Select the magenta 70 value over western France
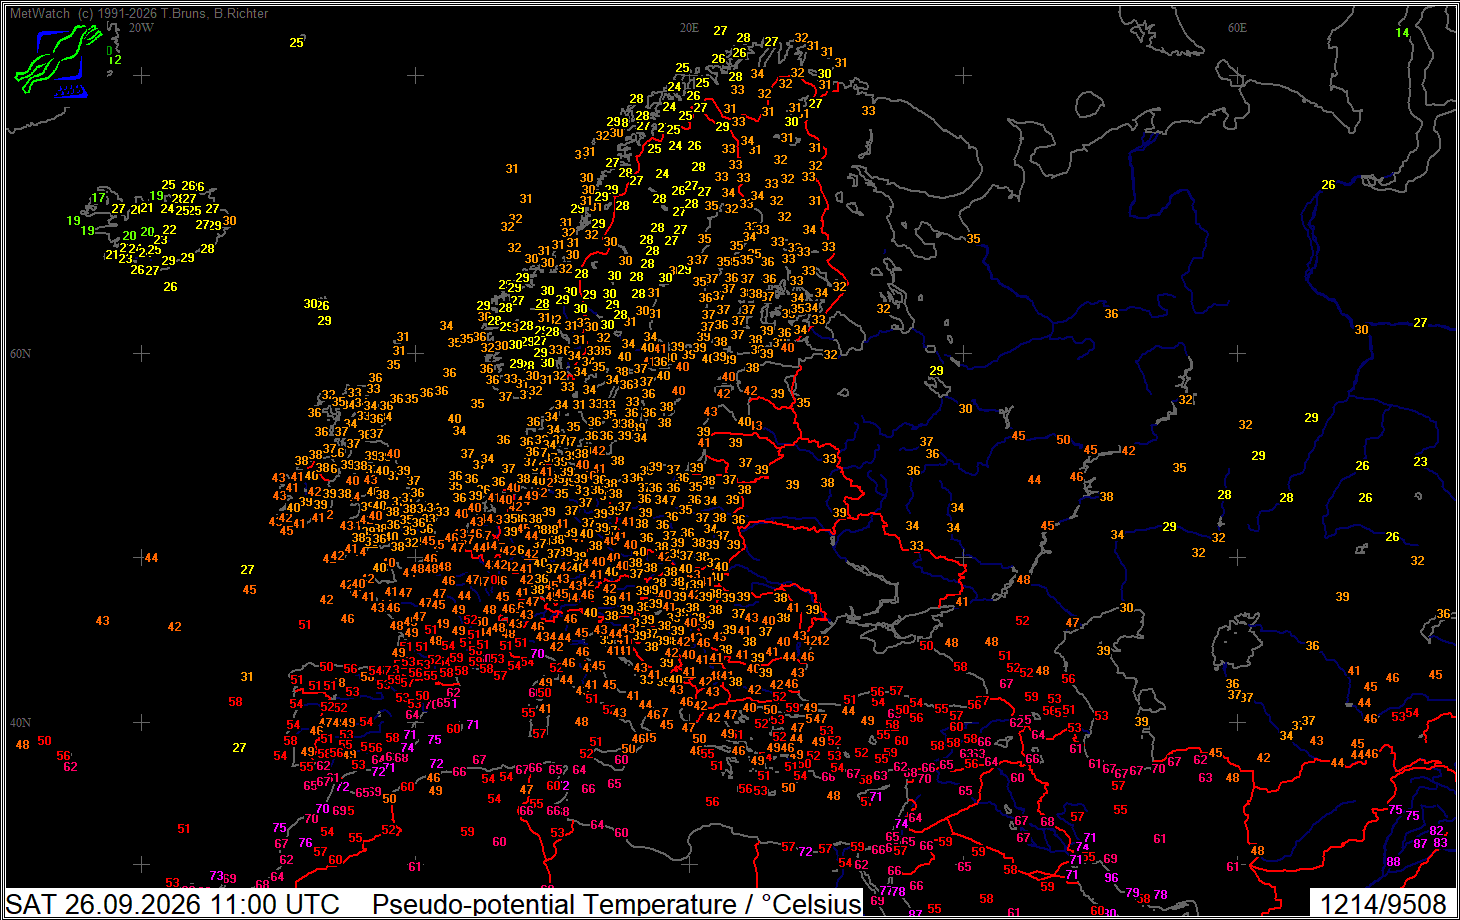This screenshot has width=1460, height=920. [537, 653]
